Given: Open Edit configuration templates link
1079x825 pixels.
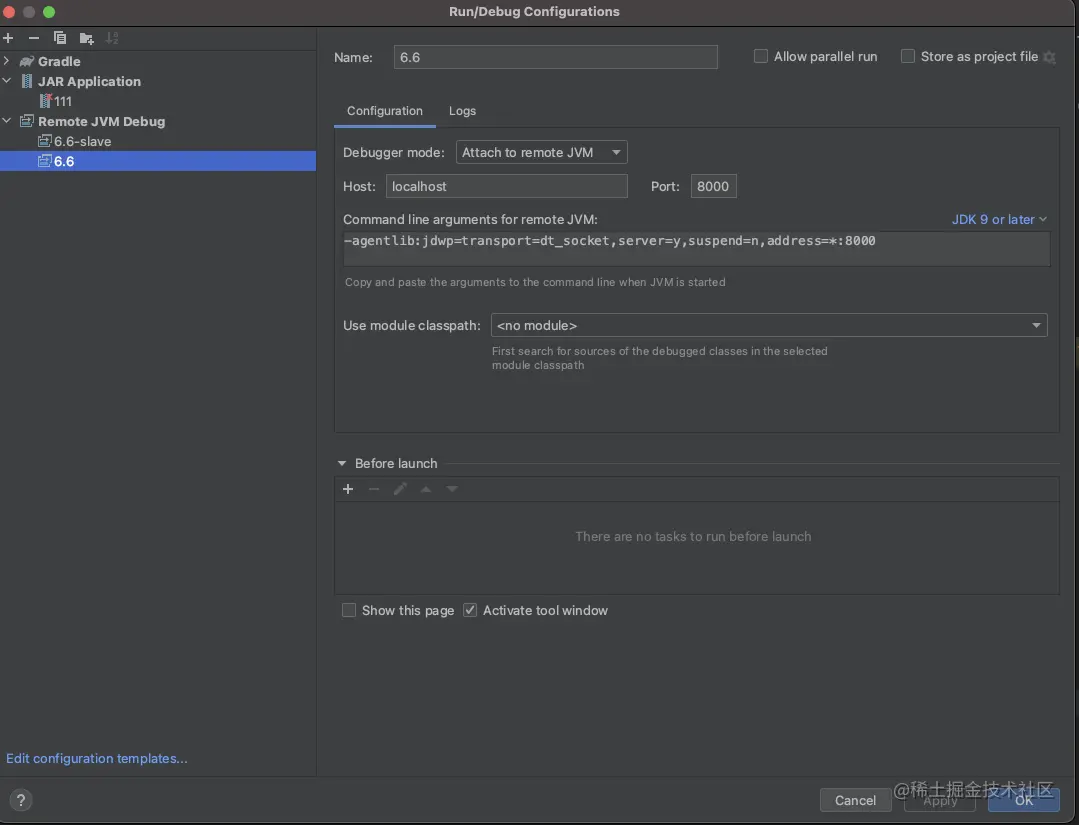Looking at the screenshot, I should click(x=97, y=758).
